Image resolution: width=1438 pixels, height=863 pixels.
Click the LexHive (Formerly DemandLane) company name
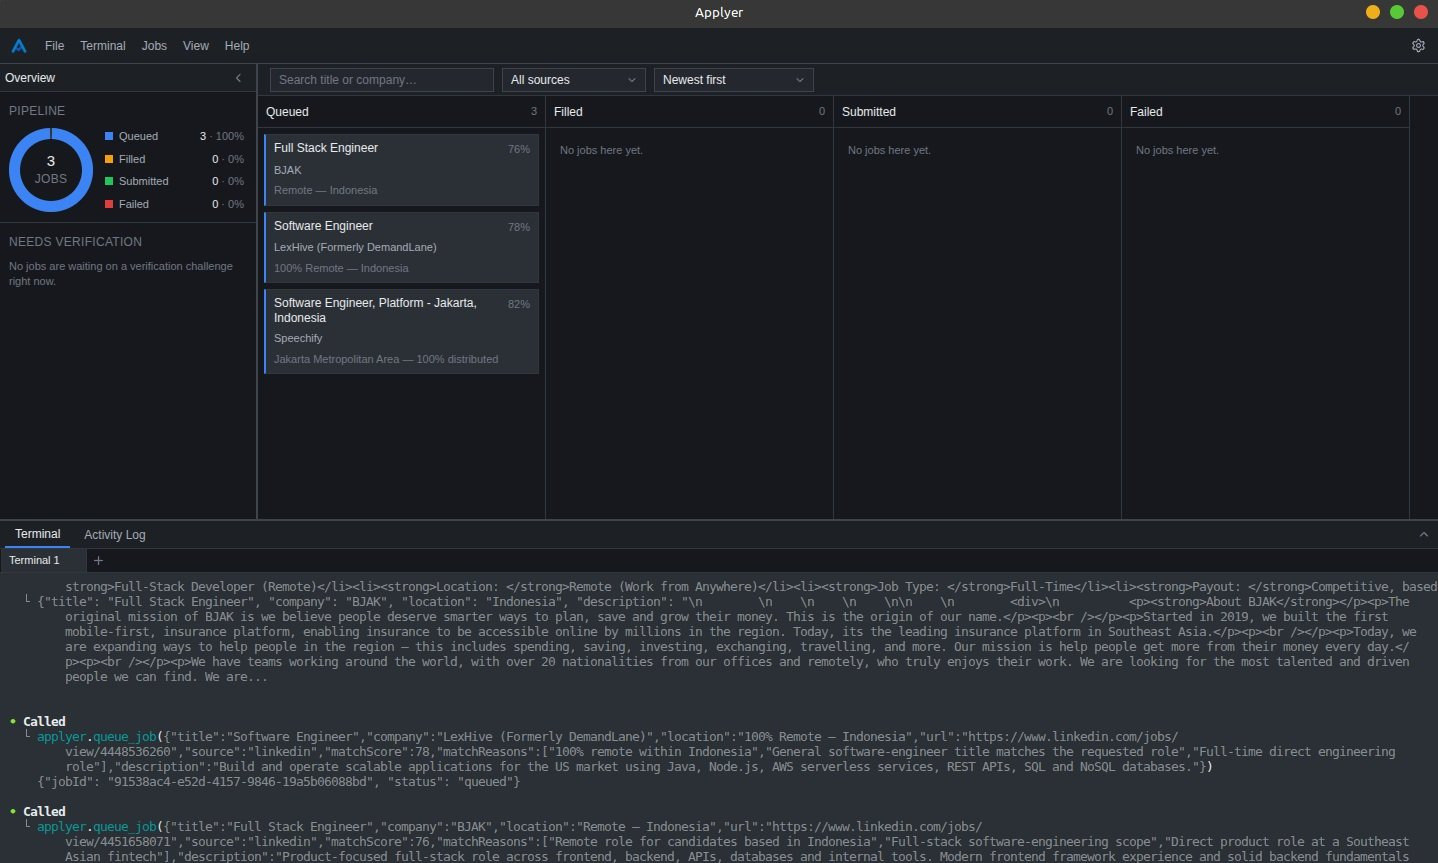355,247
